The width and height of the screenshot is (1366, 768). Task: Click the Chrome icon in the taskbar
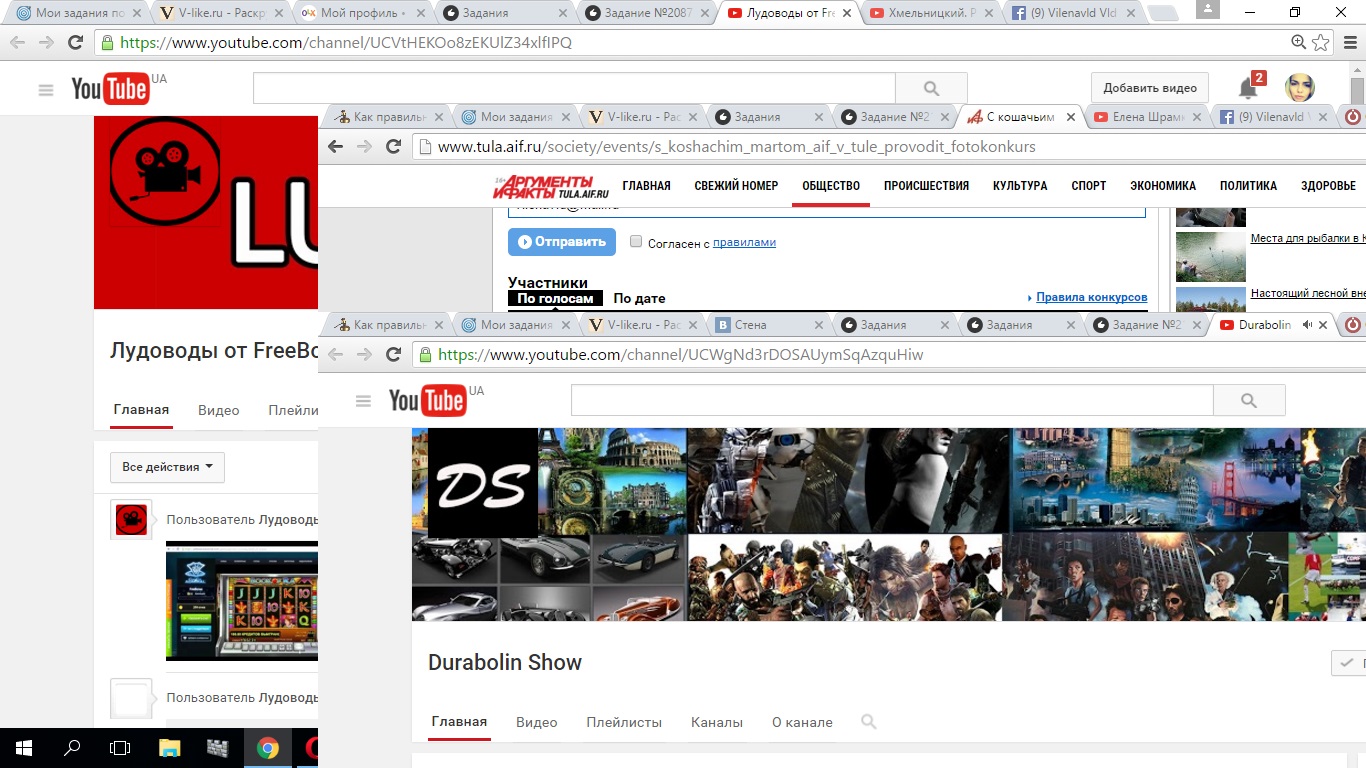(x=267, y=748)
